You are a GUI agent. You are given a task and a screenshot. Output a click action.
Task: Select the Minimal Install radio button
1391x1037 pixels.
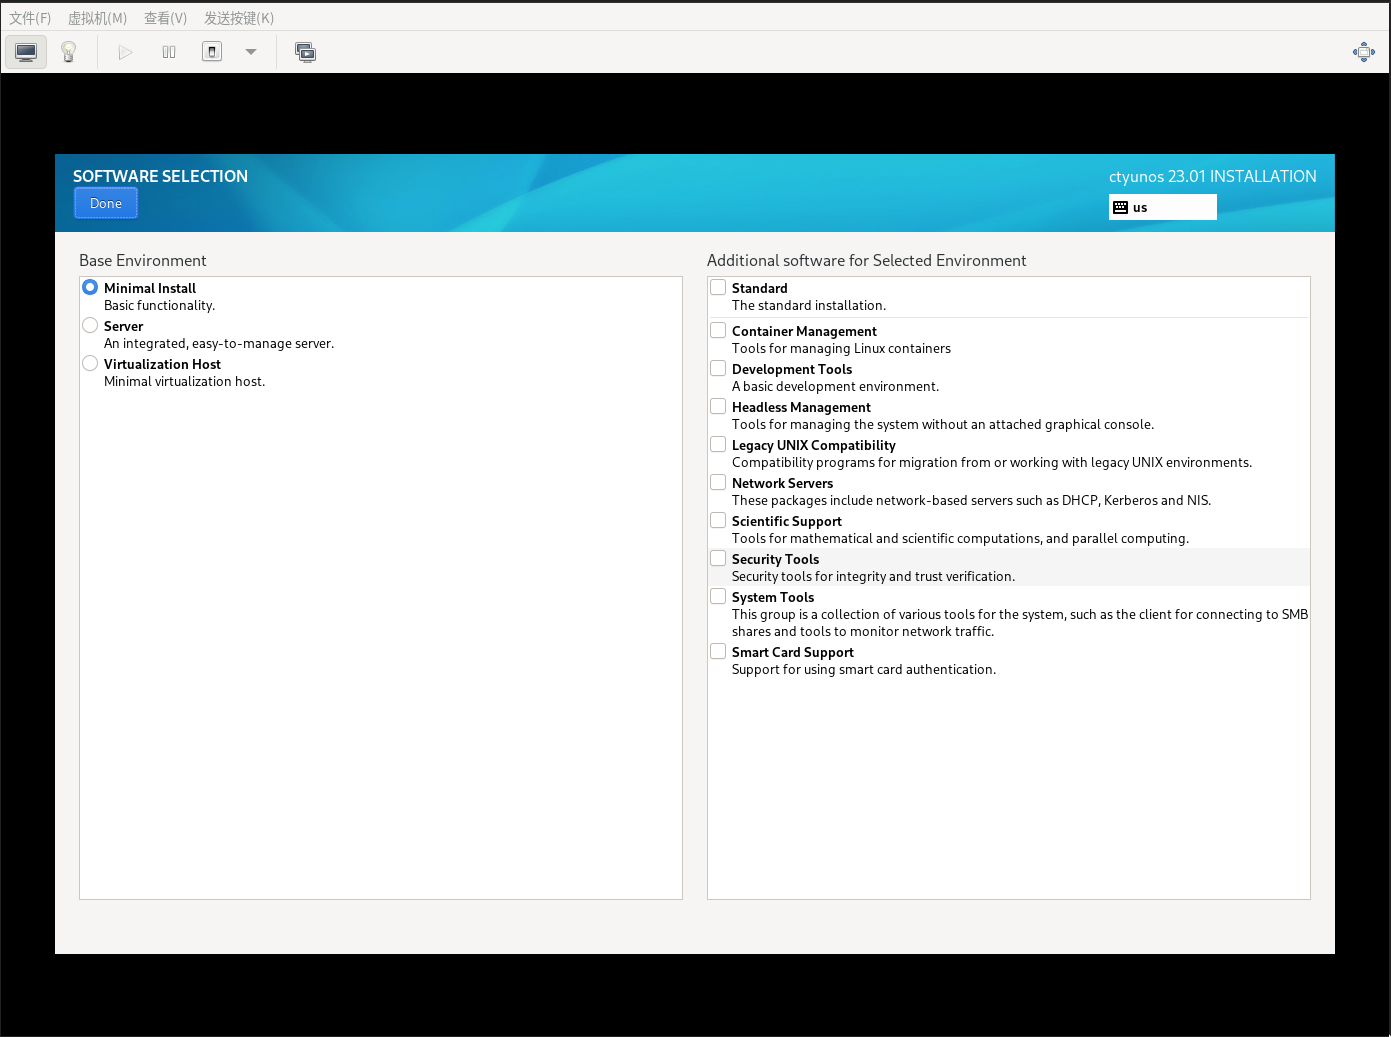tap(90, 287)
